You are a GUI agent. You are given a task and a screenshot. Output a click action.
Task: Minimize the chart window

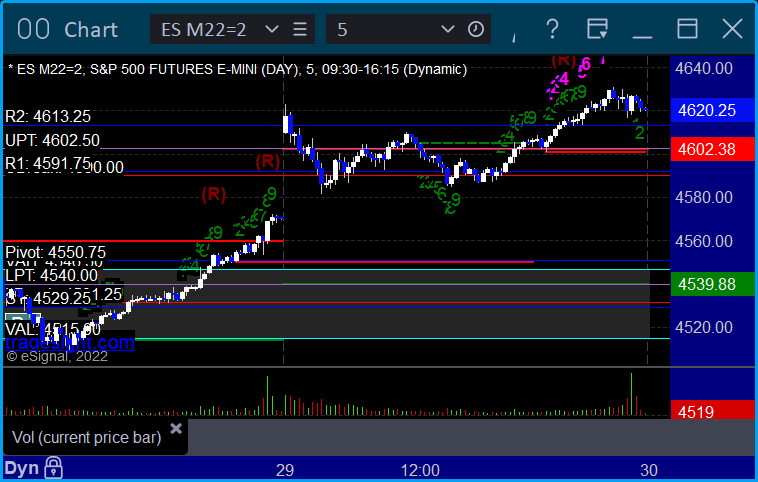tap(642, 36)
